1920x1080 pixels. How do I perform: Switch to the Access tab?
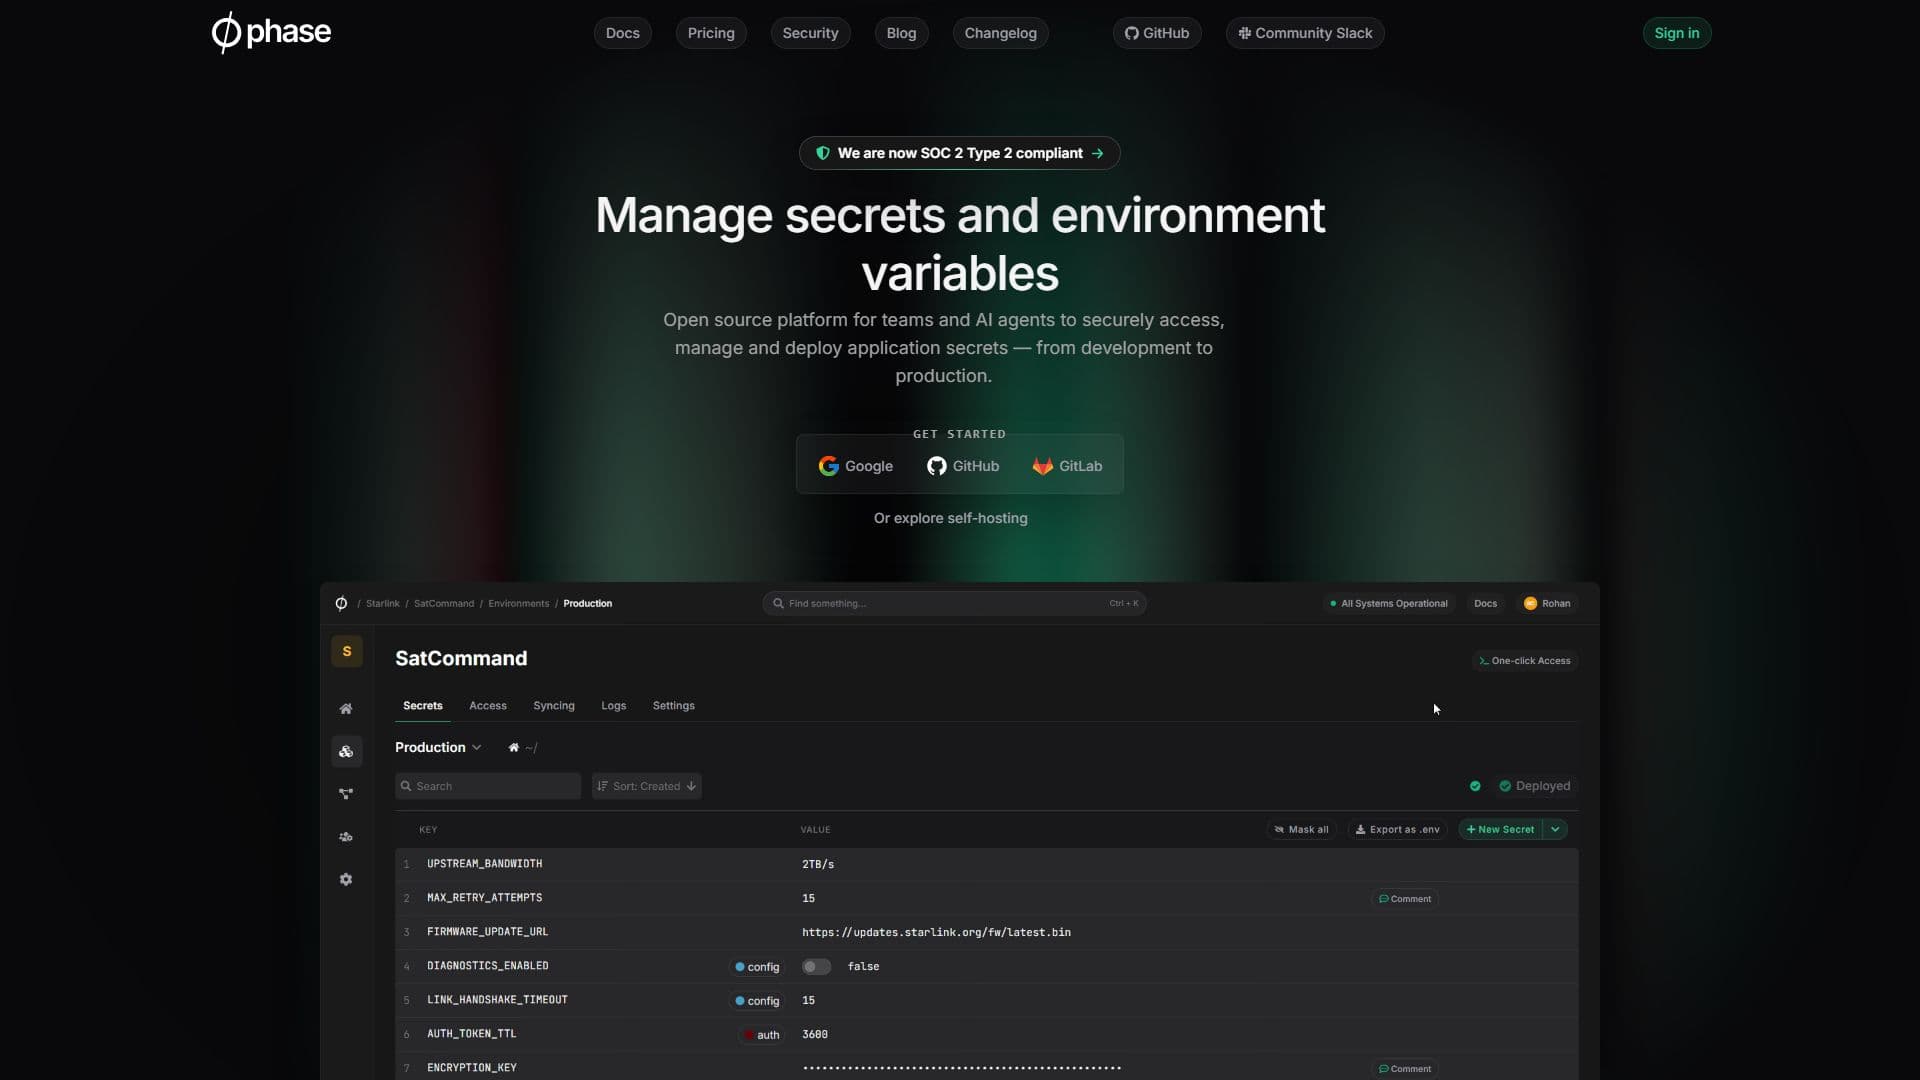488,706
